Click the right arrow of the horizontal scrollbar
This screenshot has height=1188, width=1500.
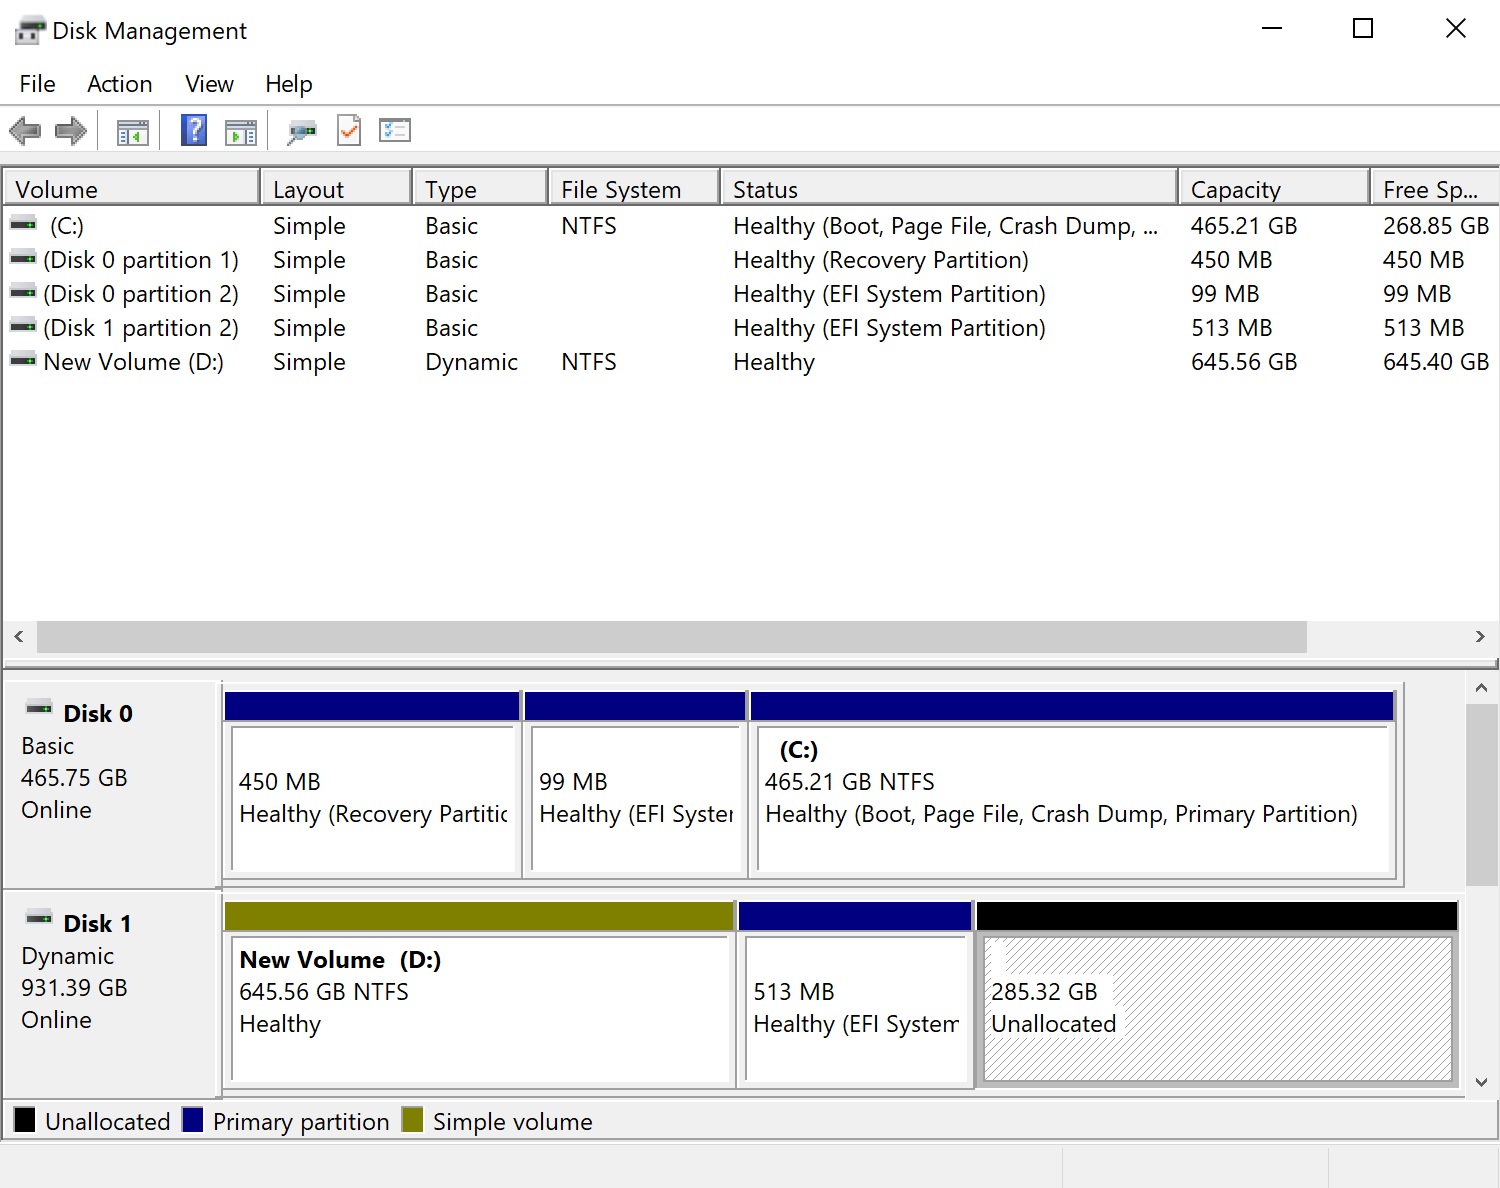click(x=1482, y=637)
